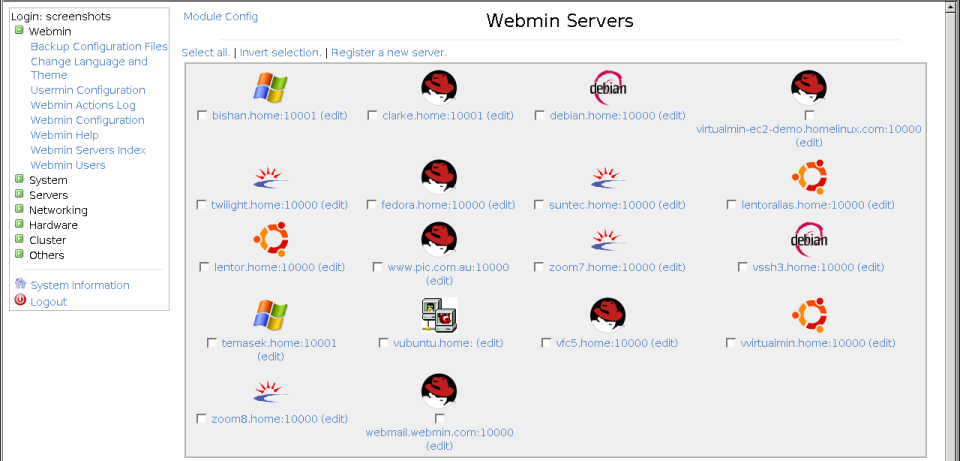
Task: Click the Ubuntu logo above lentor.home
Action: 271,239
